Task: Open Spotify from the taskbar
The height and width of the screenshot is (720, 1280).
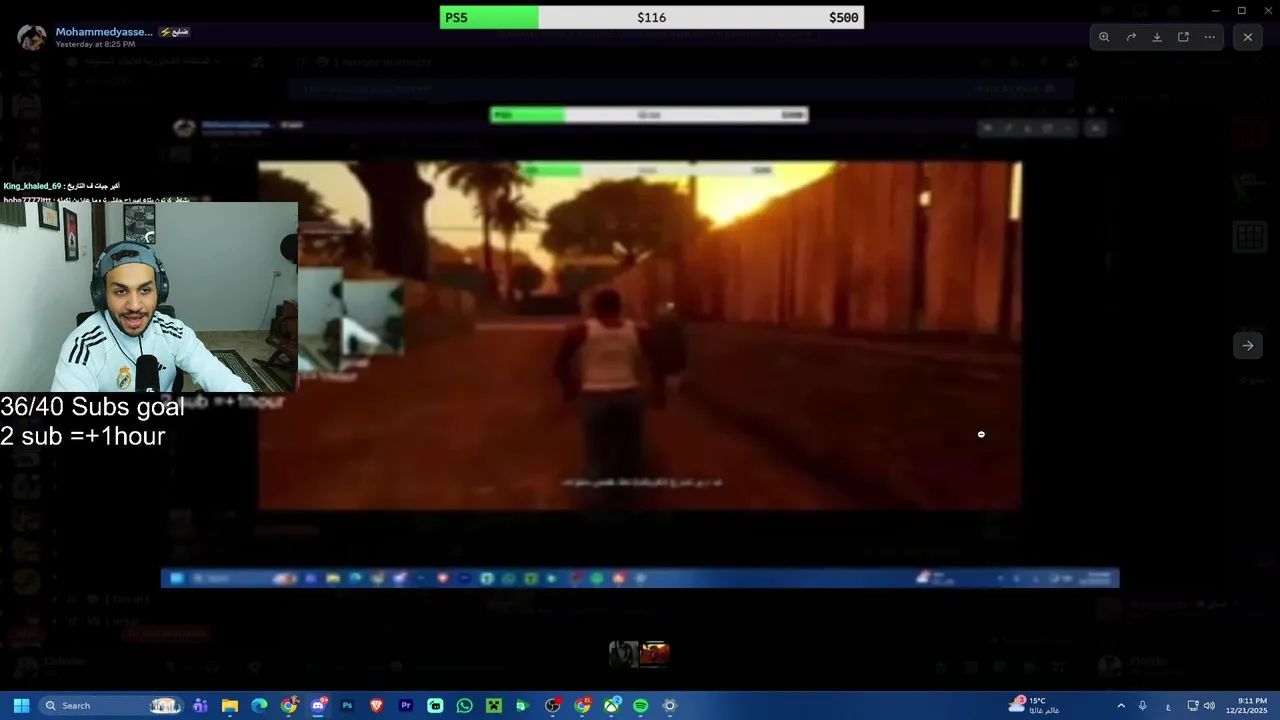Action: point(641,706)
